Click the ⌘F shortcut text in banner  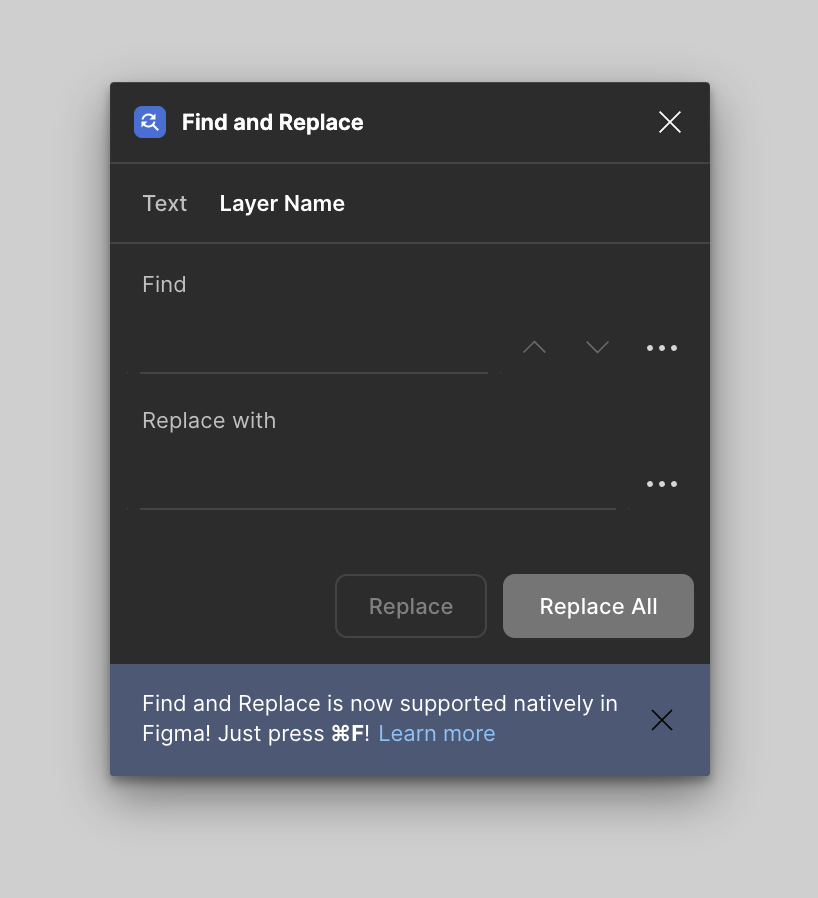coord(347,734)
